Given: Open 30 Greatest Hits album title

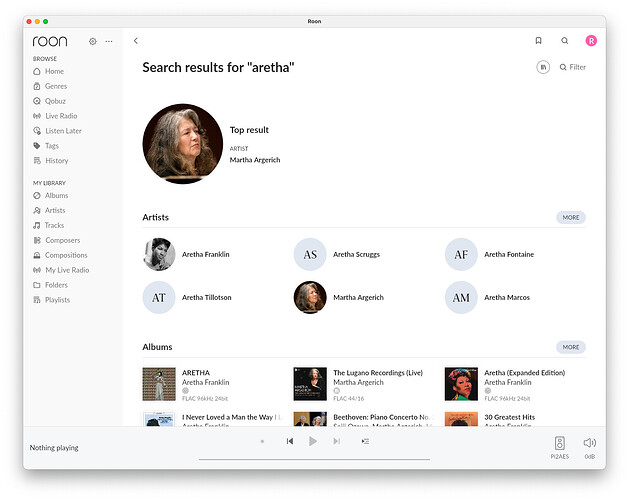Looking at the screenshot, I should click(509, 417).
